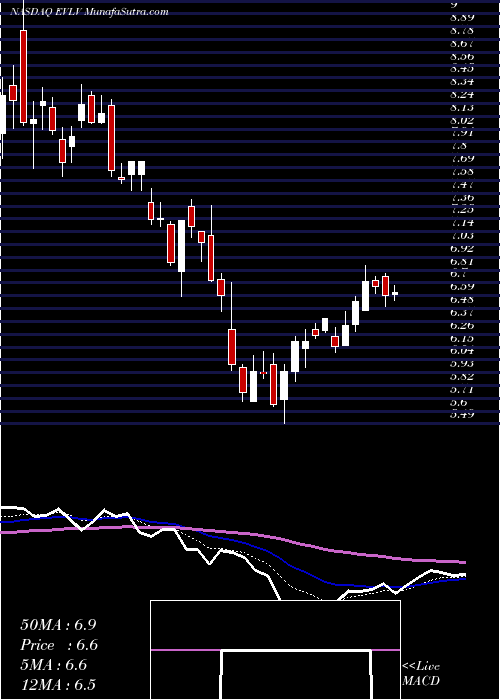The height and width of the screenshot is (700, 500).
Task: Select the 8.13 price axis label
Action: point(462,108)
